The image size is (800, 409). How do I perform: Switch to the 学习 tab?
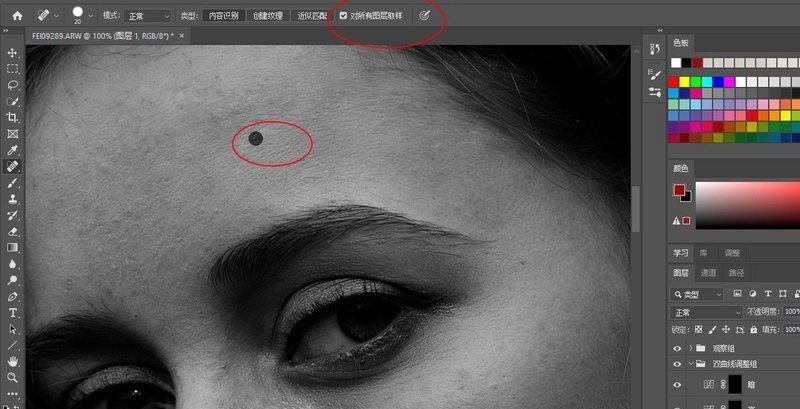[x=681, y=253]
